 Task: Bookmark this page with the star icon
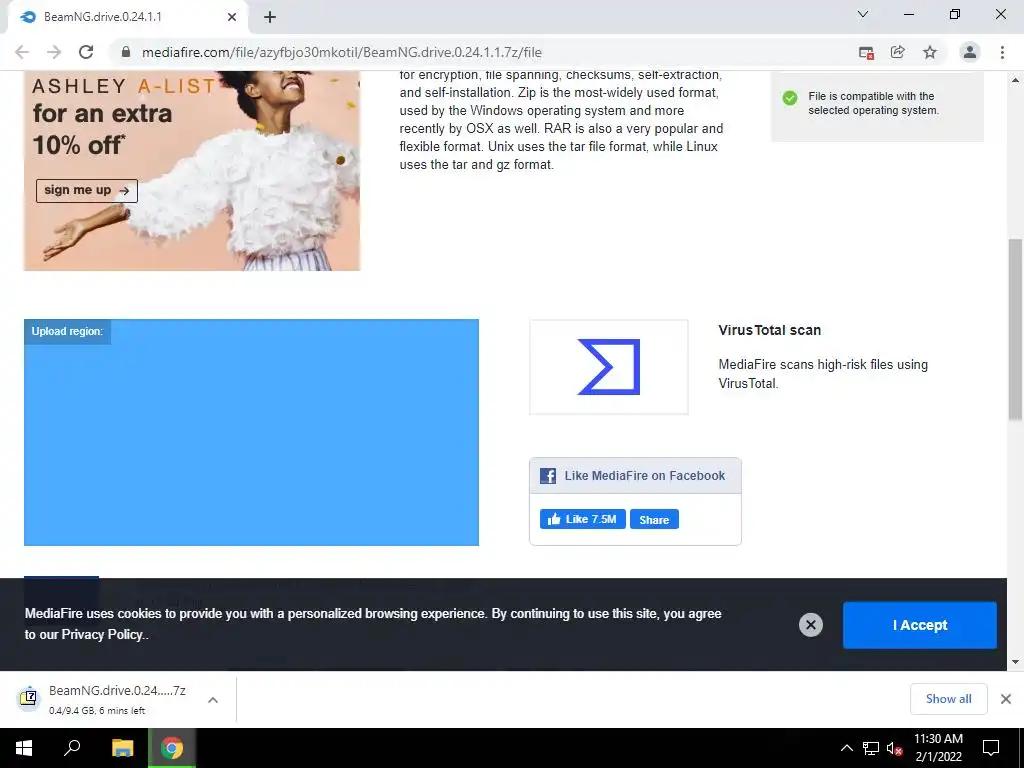930,52
